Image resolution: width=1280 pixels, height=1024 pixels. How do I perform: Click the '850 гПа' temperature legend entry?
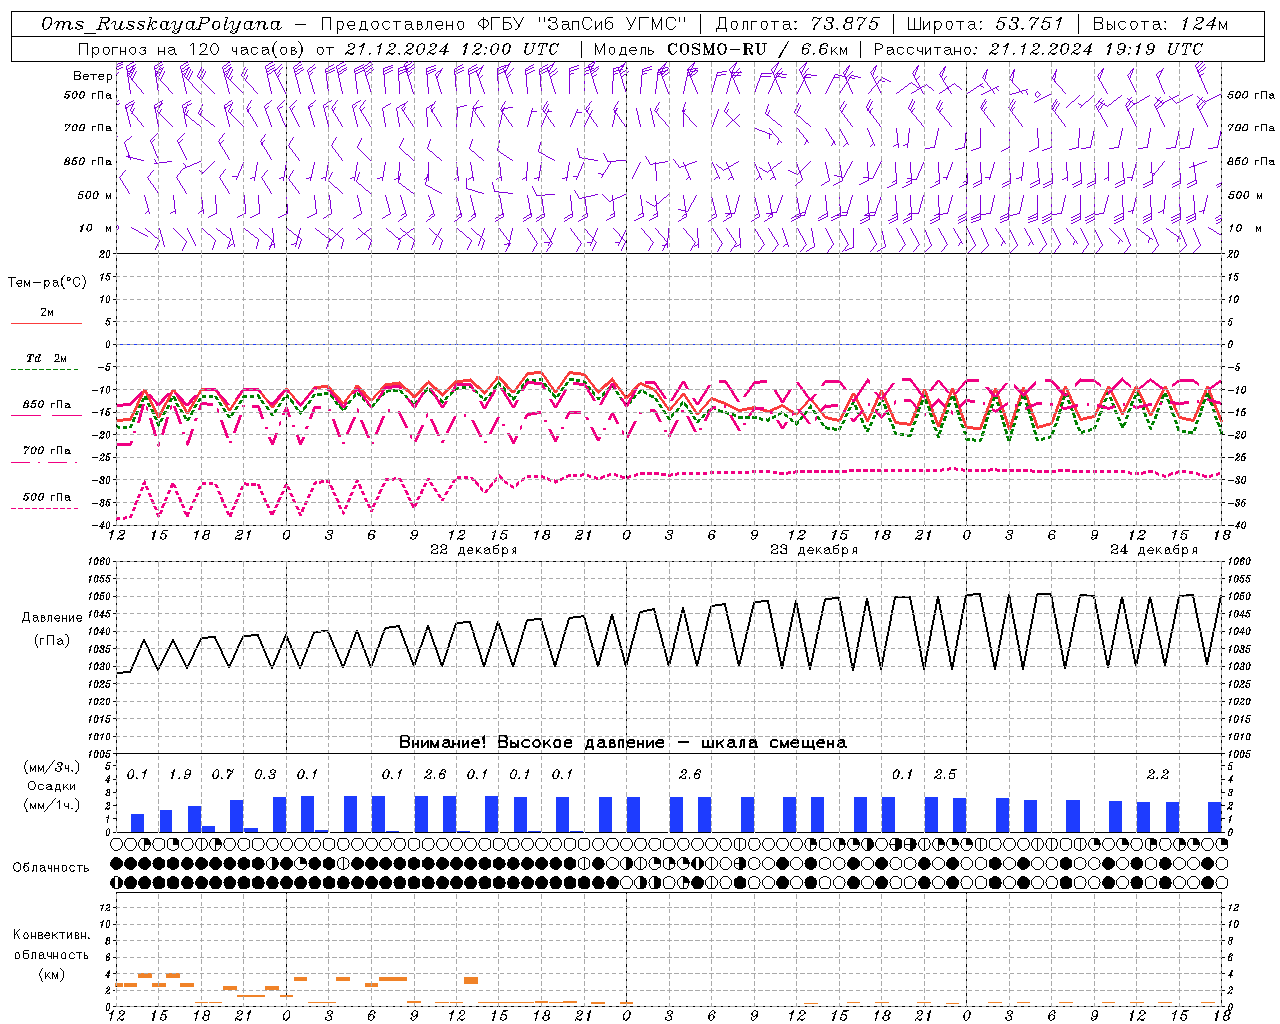pos(47,405)
